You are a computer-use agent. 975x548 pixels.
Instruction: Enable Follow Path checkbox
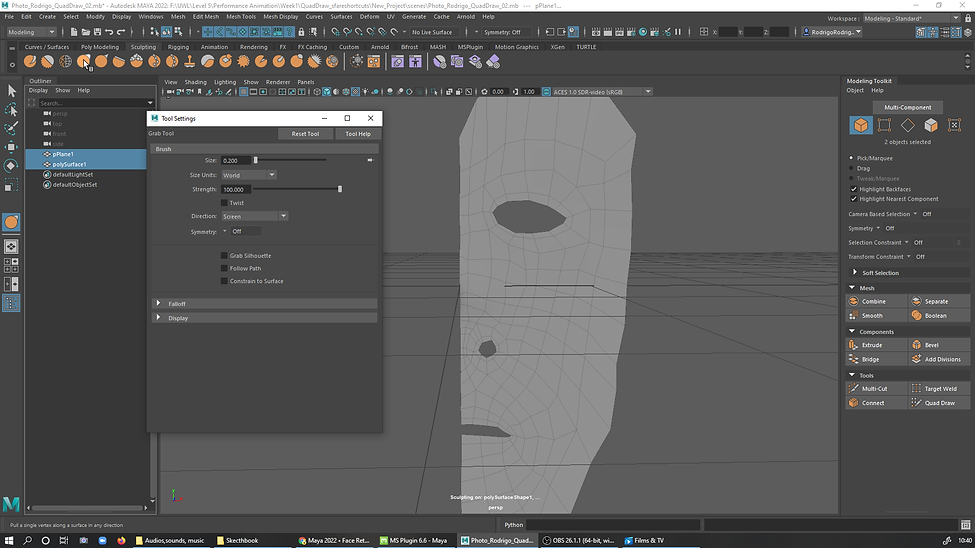point(224,268)
